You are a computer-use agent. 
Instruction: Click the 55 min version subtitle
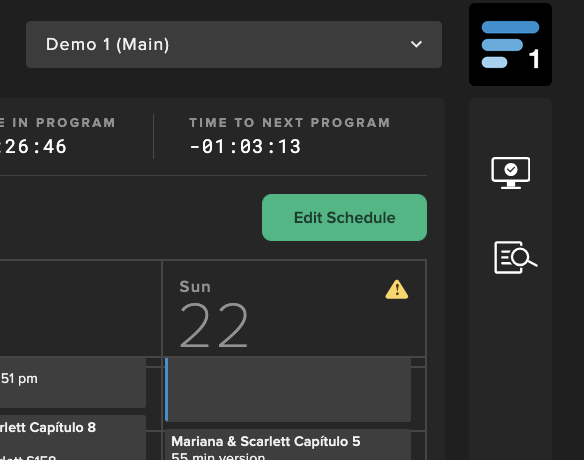pyautogui.click(x=218, y=456)
